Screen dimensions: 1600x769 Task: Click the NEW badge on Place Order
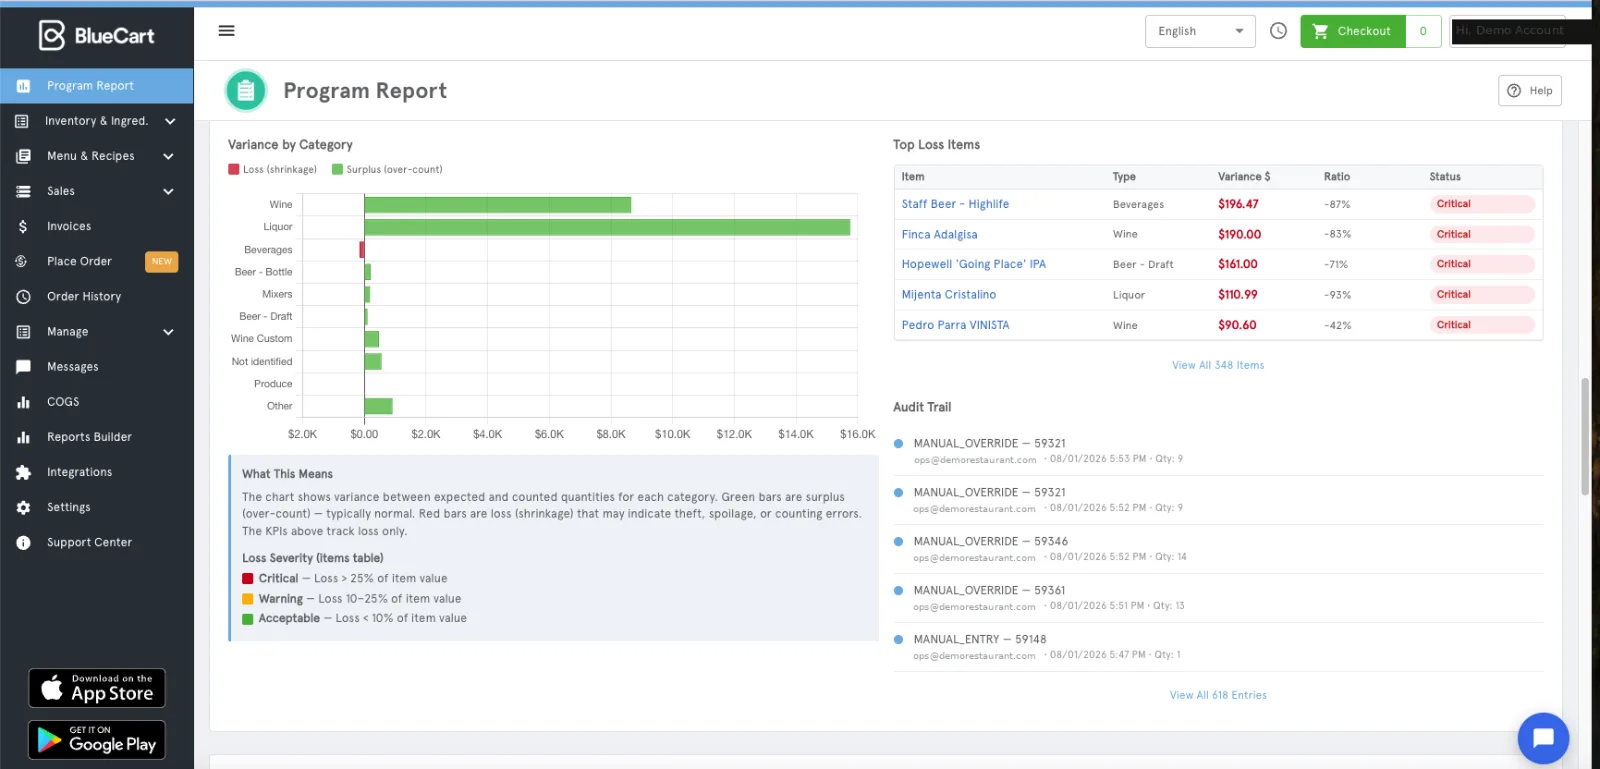point(162,262)
